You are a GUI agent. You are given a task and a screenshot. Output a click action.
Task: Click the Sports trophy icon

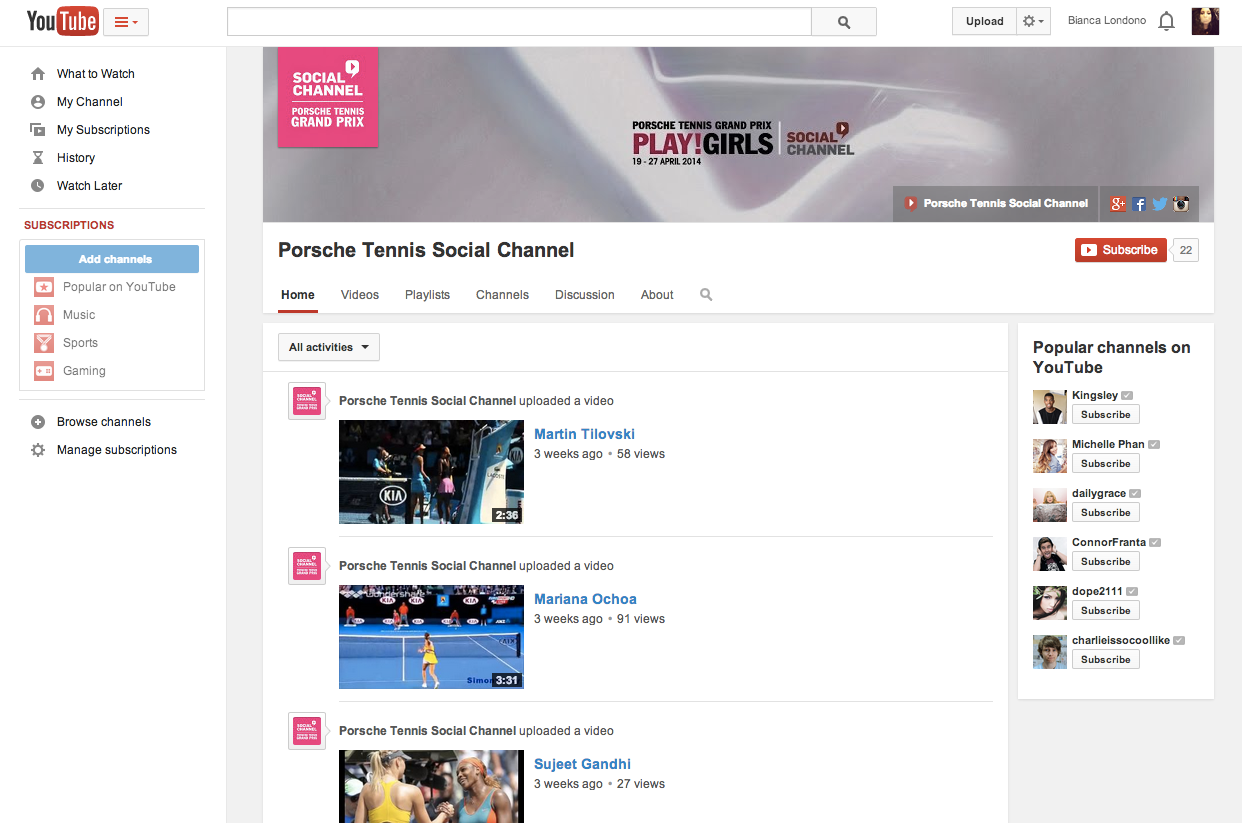point(44,343)
